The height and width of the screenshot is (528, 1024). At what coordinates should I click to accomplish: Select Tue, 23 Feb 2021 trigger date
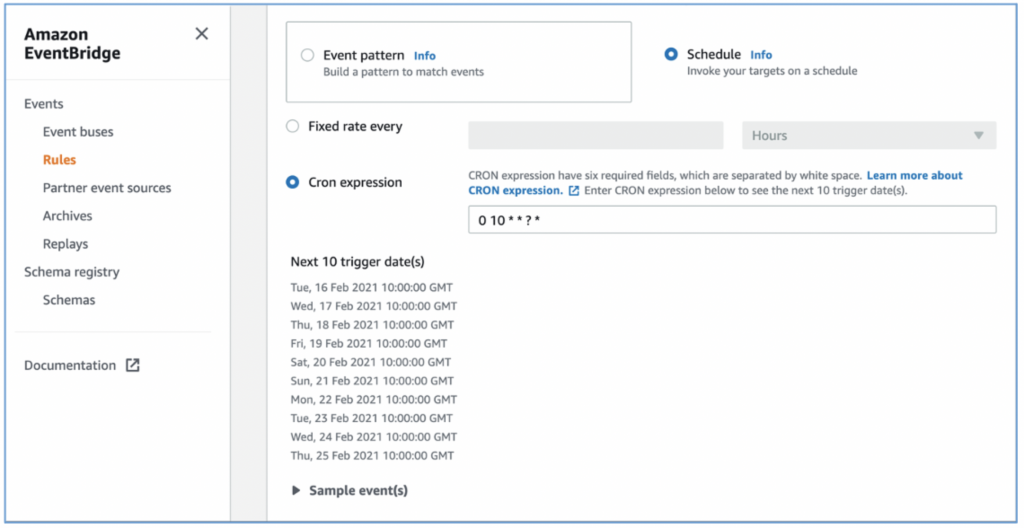tap(372, 418)
